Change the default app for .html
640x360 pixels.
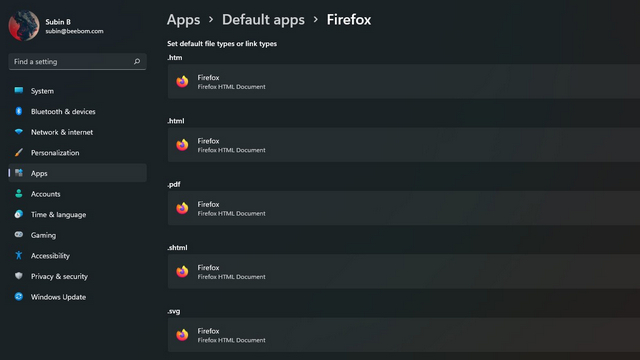tap(404, 144)
